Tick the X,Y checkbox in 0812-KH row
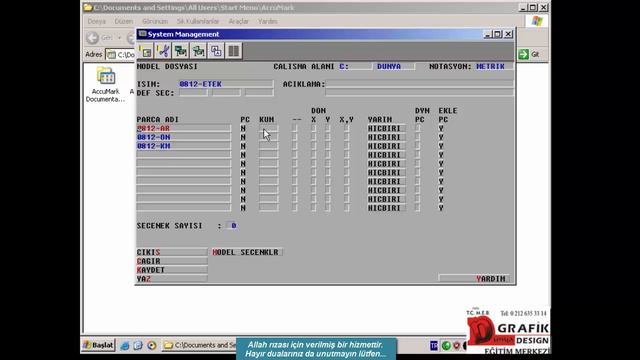Screen dimensions: 640x360 [347, 146]
